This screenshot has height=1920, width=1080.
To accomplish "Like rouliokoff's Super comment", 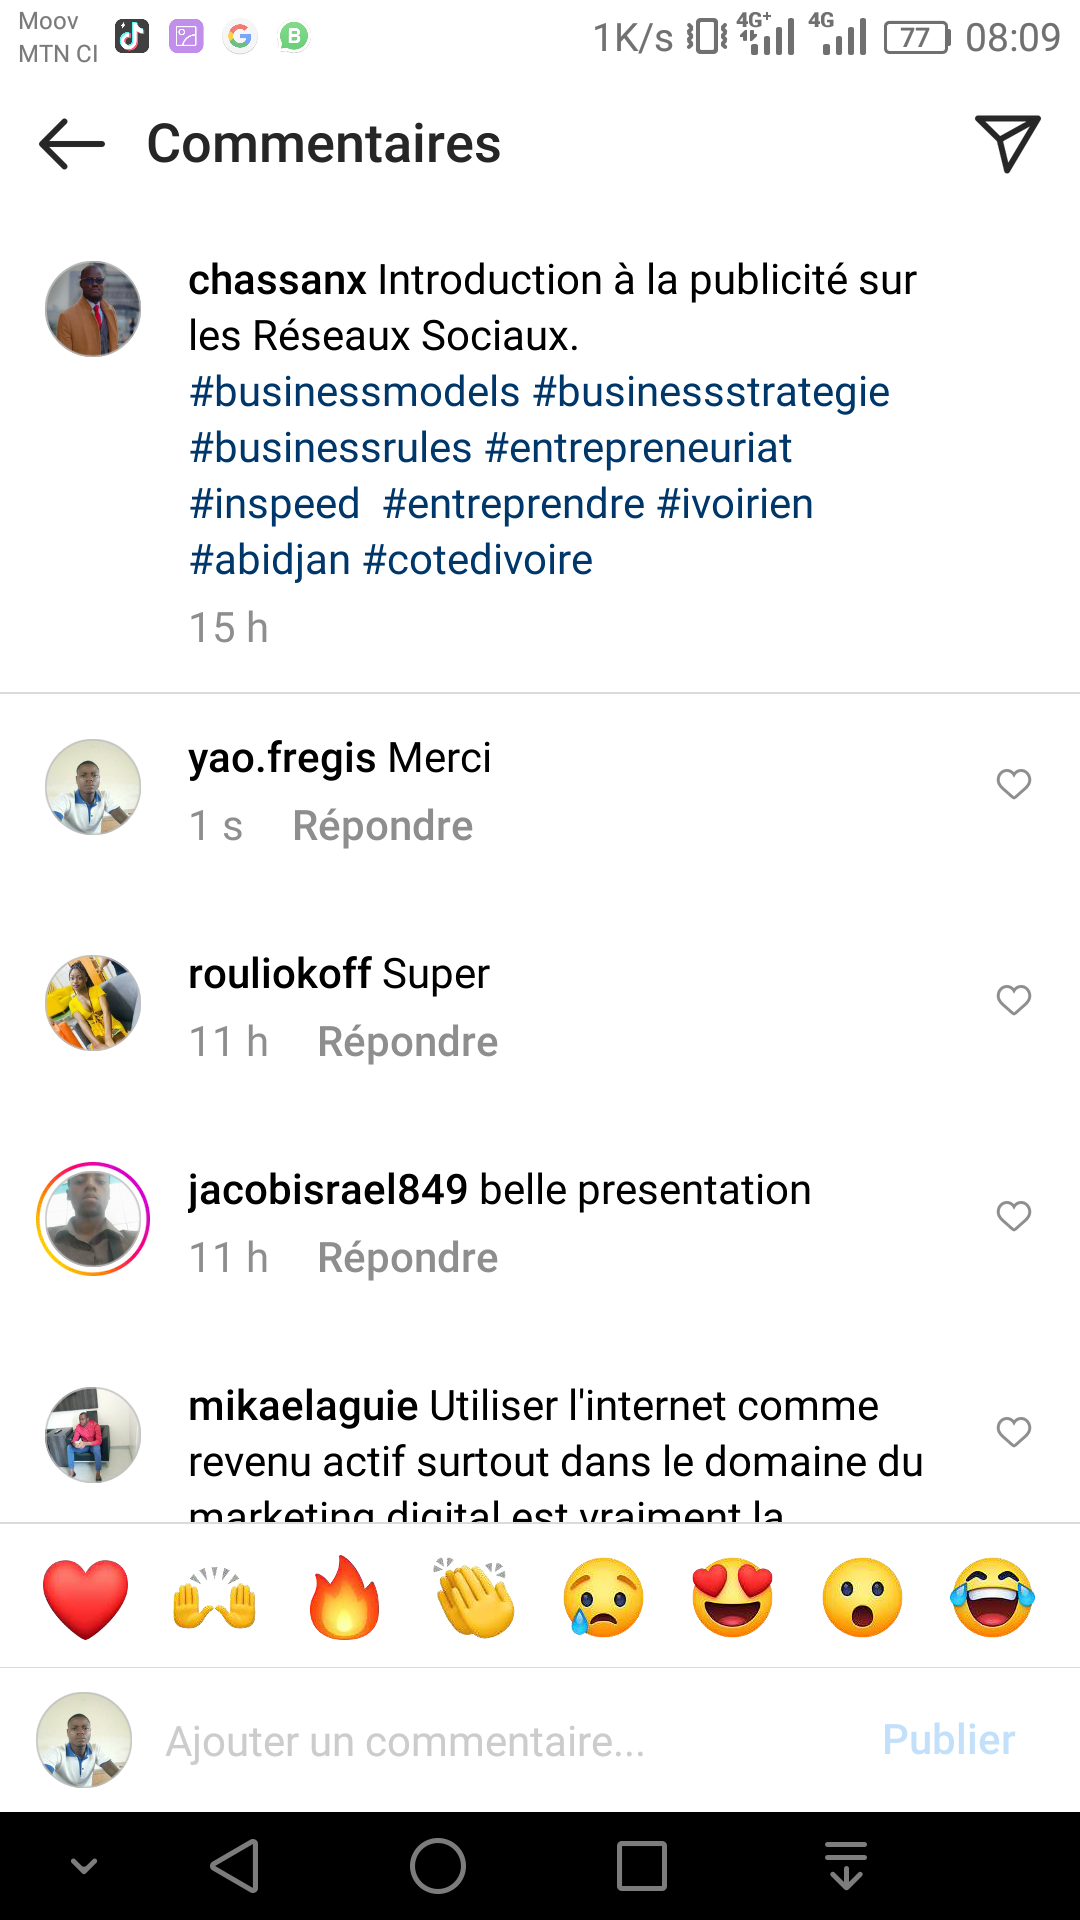I will 1013,1000.
